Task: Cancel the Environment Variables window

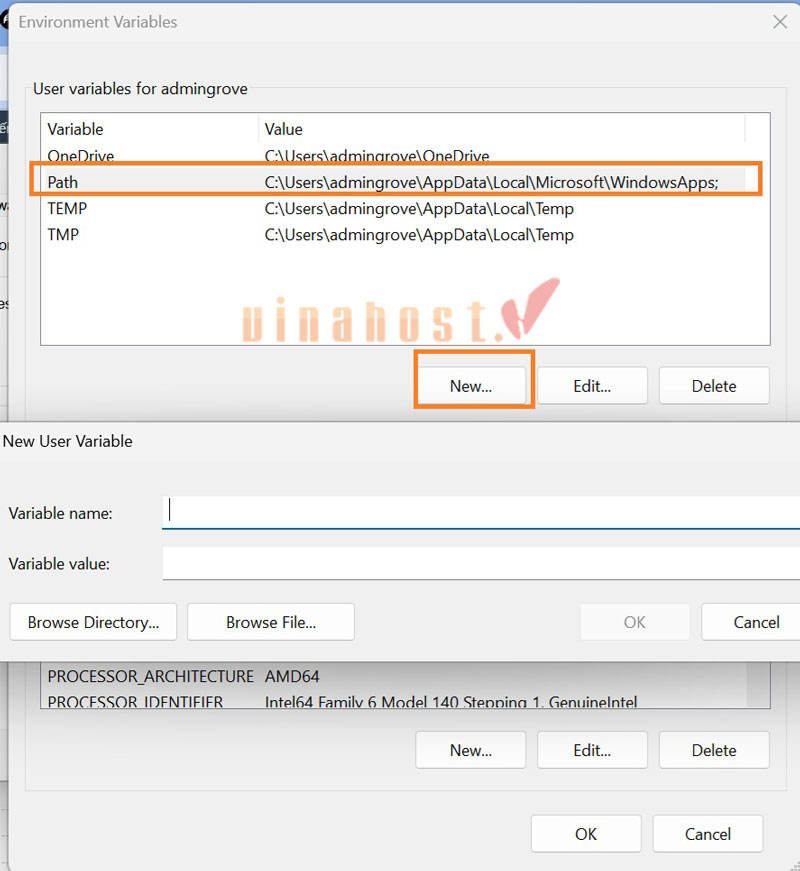Action: 708,834
